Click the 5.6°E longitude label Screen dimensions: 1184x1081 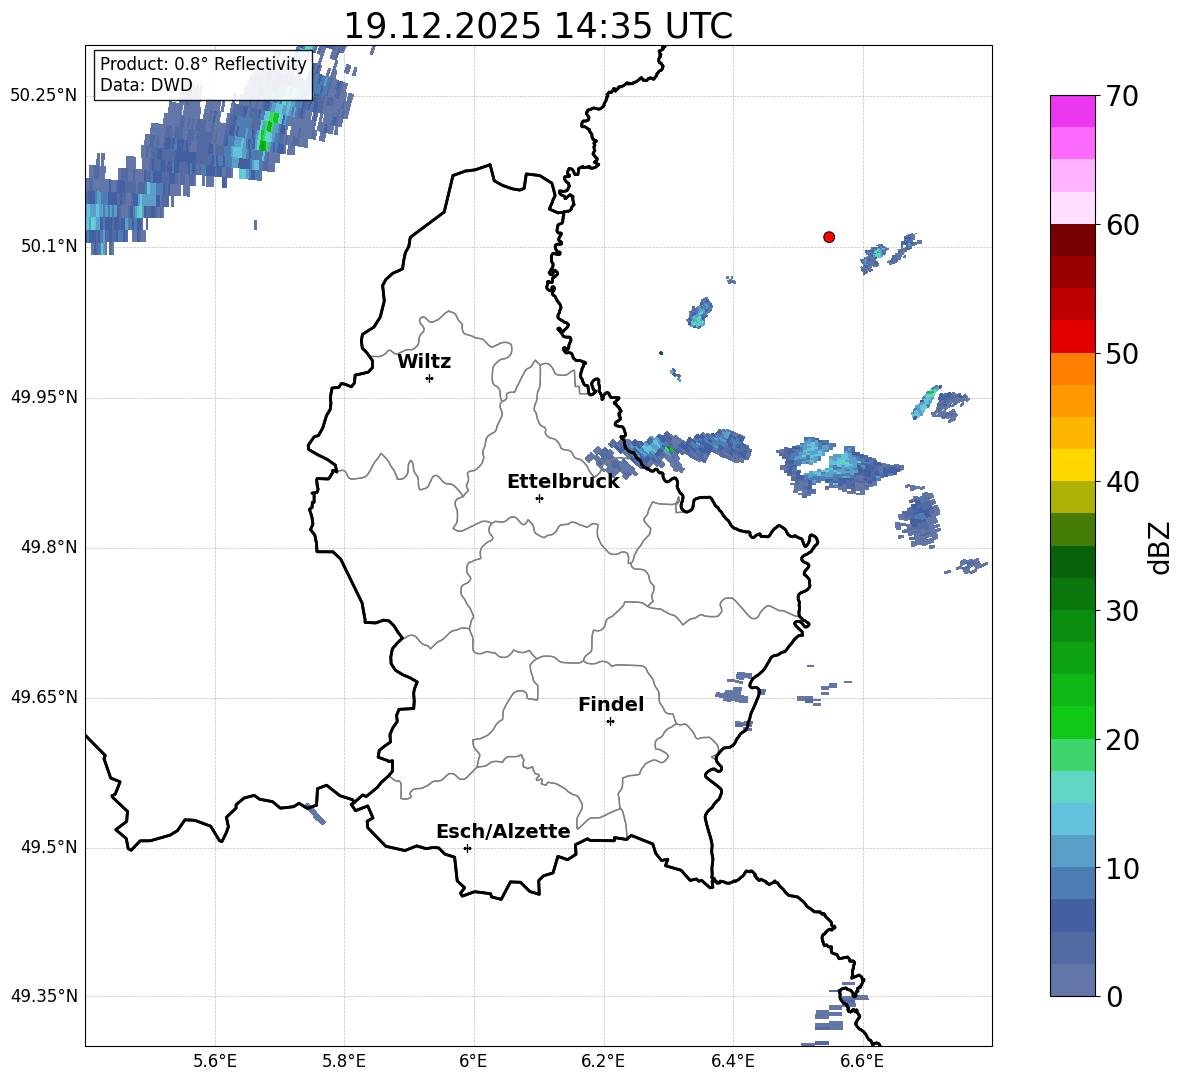click(x=215, y=1061)
